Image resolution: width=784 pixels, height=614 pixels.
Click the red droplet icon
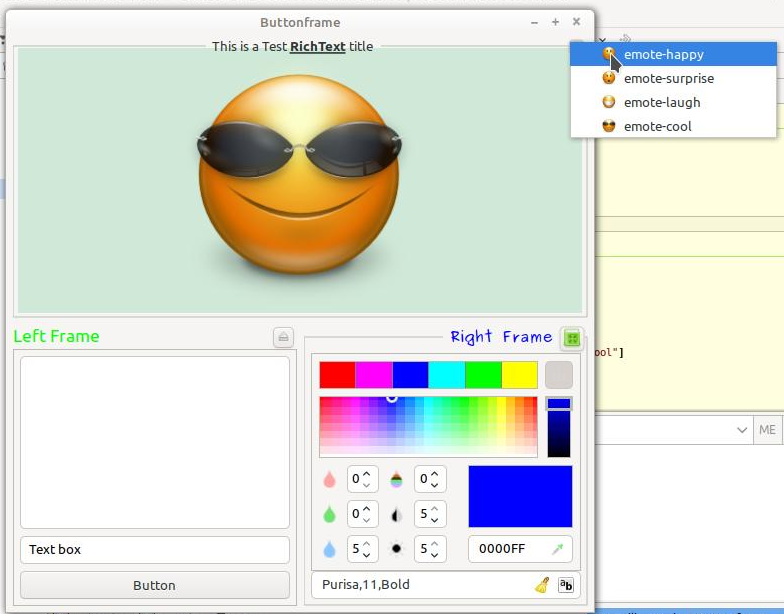point(330,480)
